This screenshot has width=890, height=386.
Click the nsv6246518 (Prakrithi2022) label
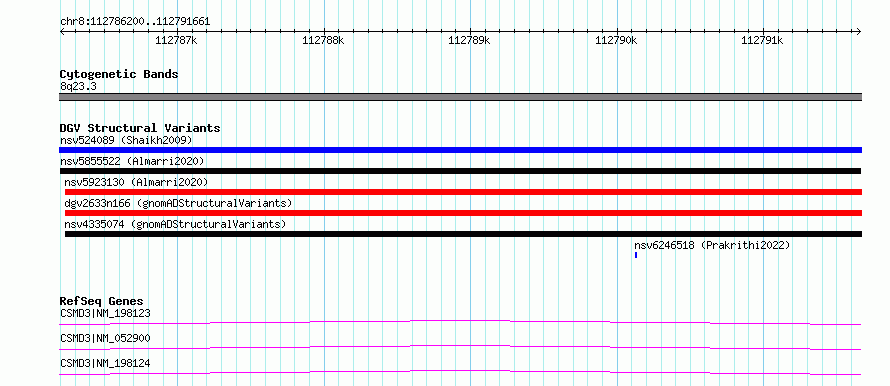coord(712,245)
